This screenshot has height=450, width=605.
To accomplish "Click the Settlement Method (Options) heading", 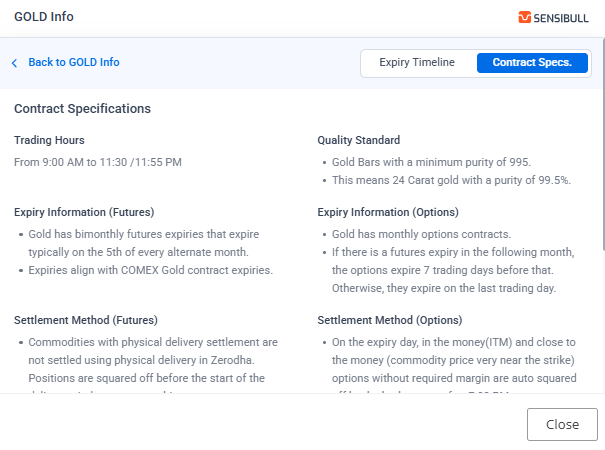I will click(x=390, y=320).
